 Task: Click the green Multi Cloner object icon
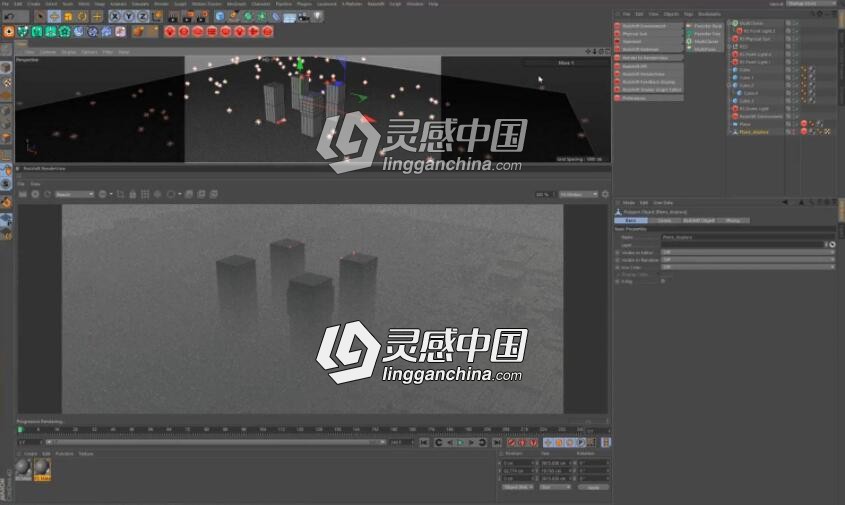click(x=735, y=23)
